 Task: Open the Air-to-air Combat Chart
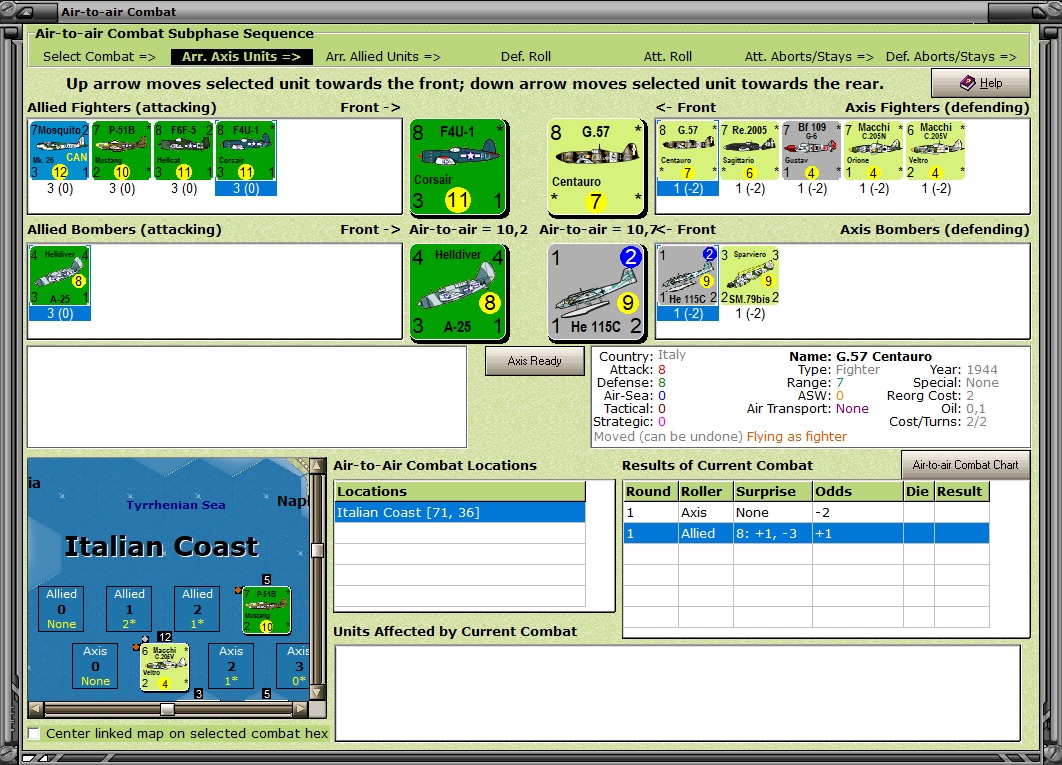click(965, 465)
